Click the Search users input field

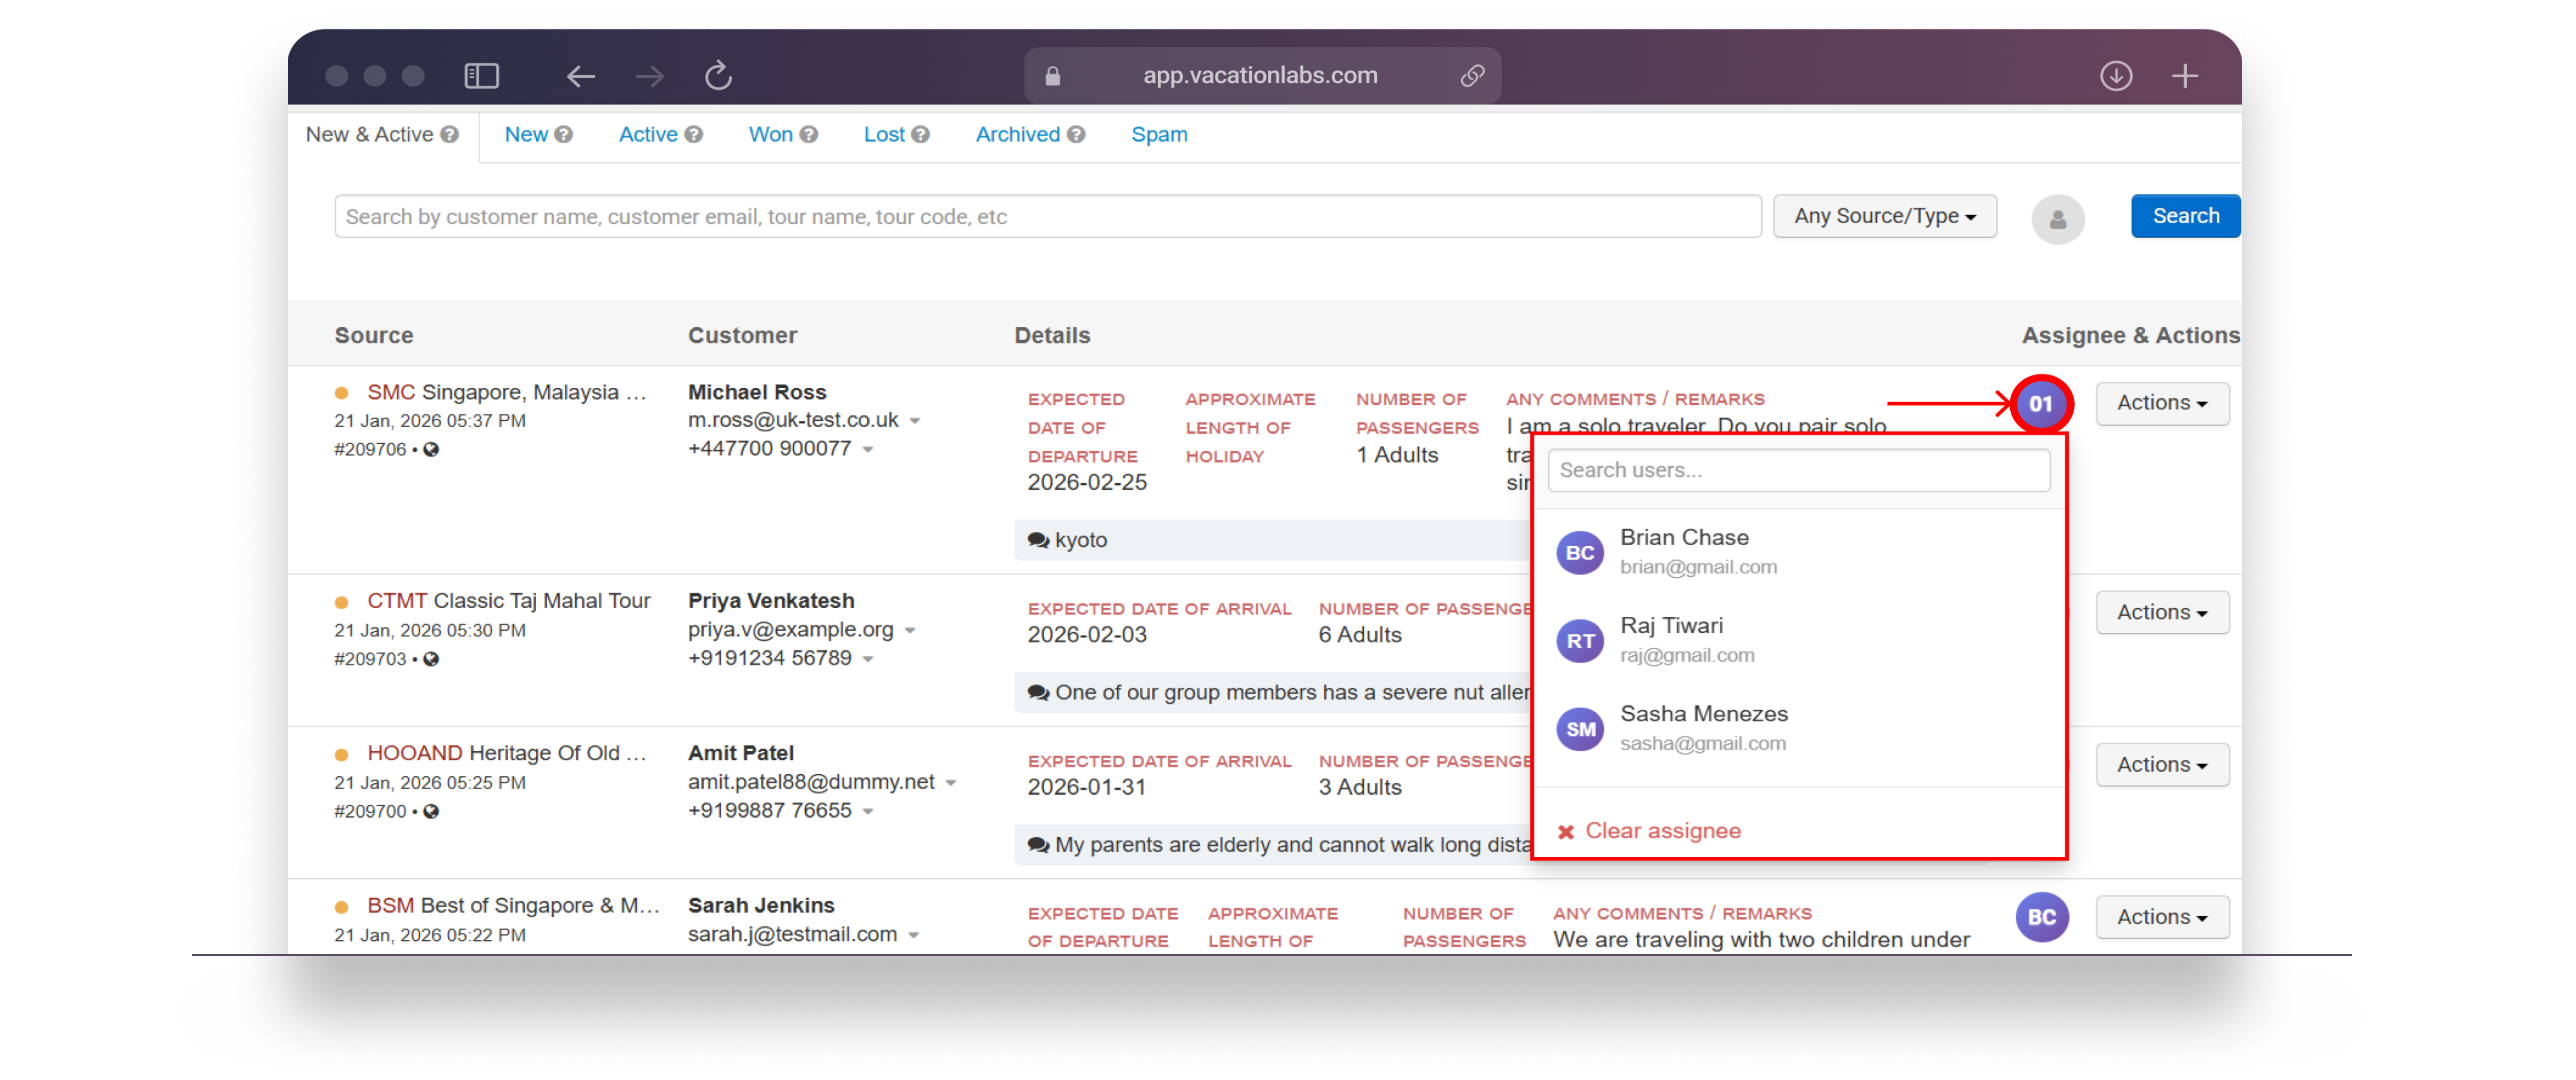[x=1798, y=470]
